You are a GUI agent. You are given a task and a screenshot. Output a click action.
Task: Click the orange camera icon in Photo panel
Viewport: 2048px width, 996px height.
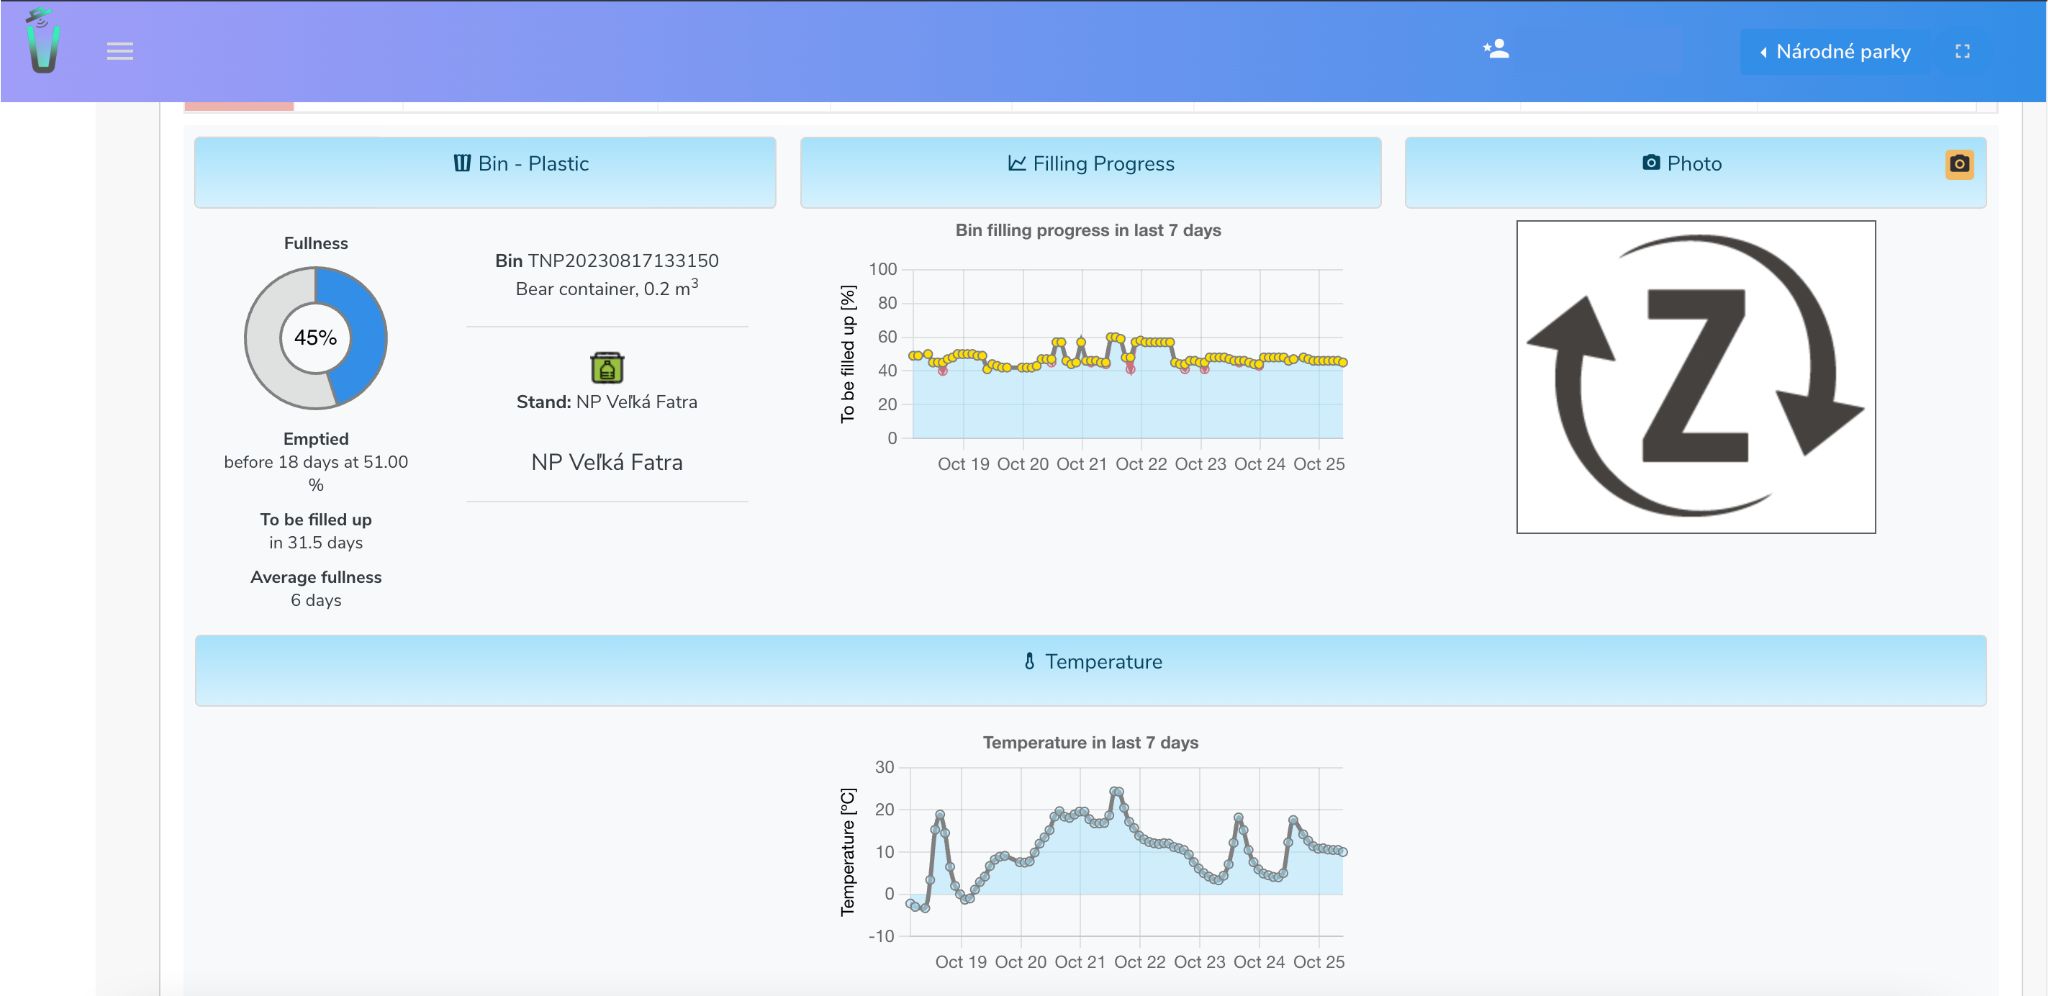pos(1959,164)
